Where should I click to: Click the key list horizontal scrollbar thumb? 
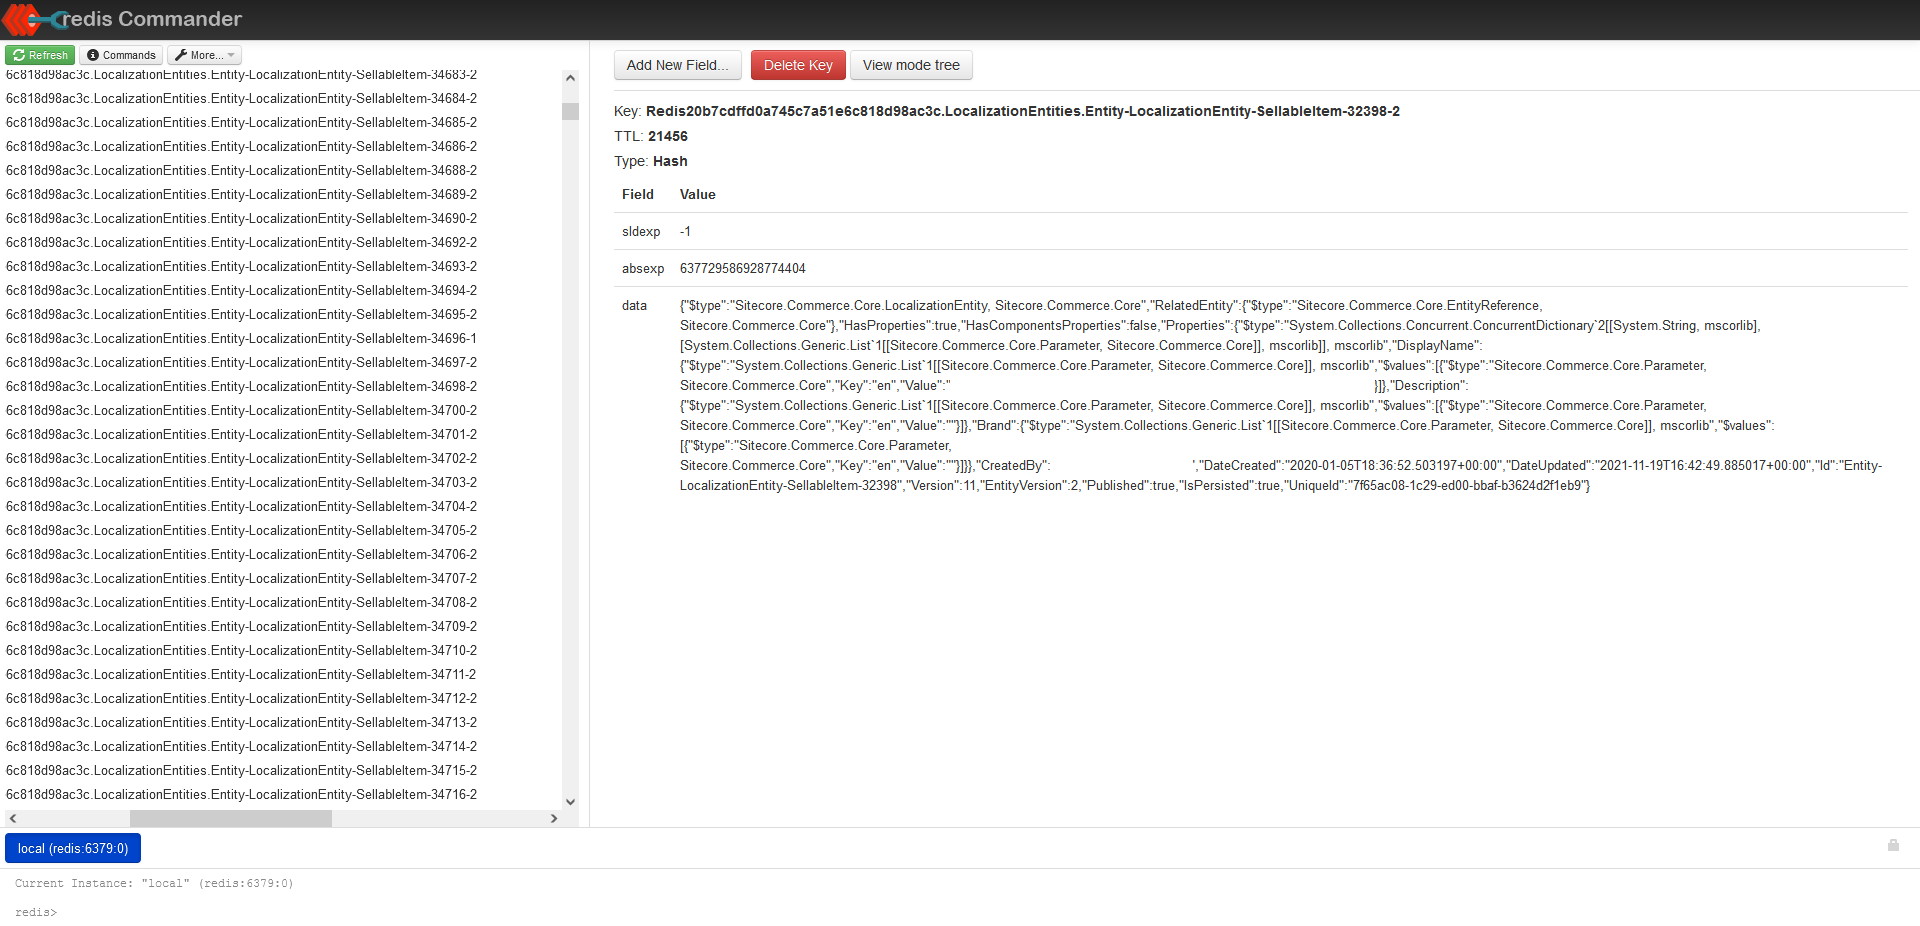(x=231, y=818)
